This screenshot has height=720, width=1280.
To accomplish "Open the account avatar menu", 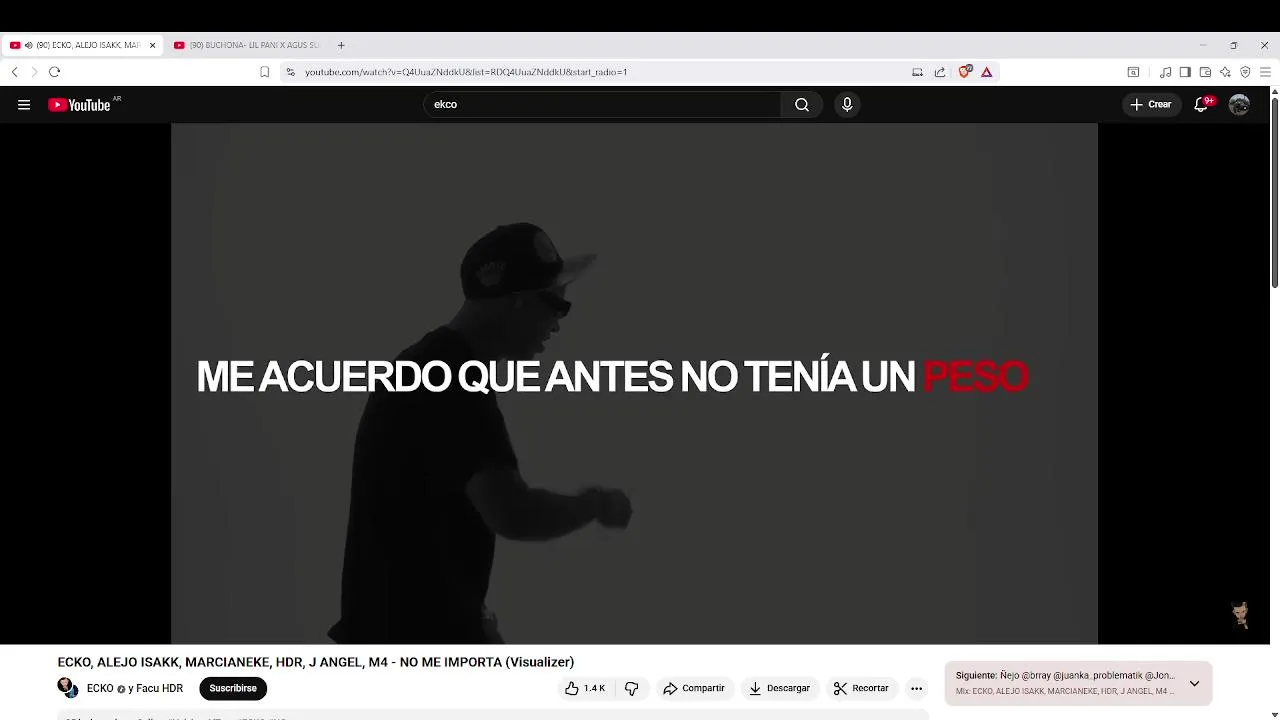I will tap(1239, 104).
